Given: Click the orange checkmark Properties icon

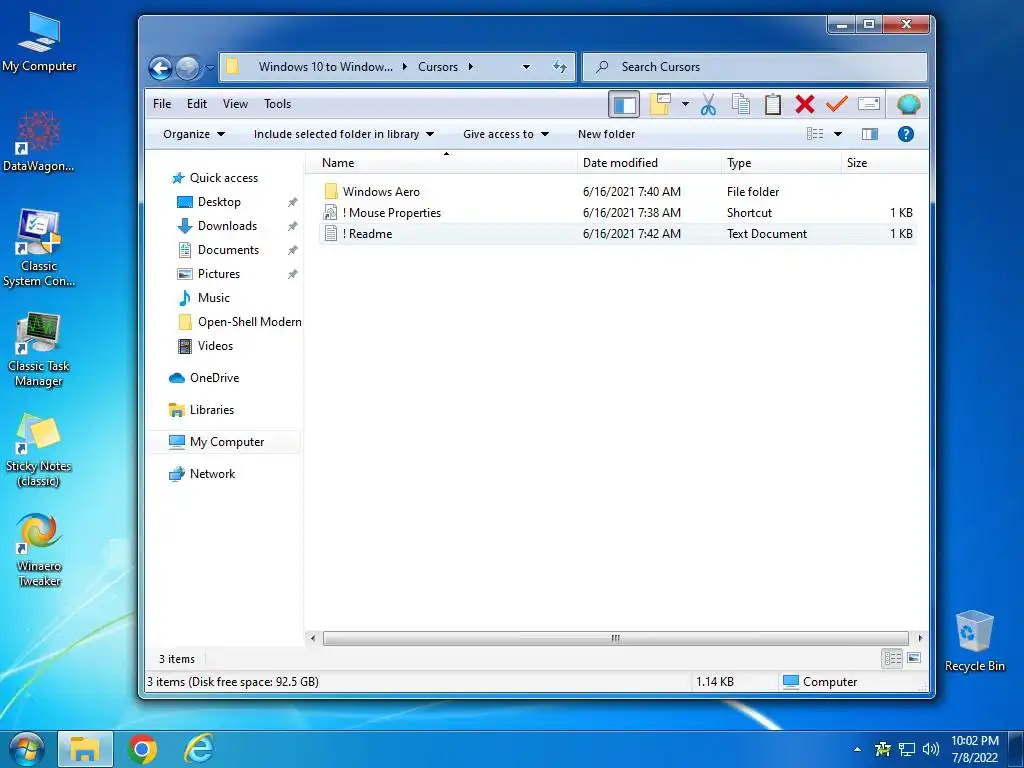Looking at the screenshot, I should pyautogui.click(x=837, y=103).
